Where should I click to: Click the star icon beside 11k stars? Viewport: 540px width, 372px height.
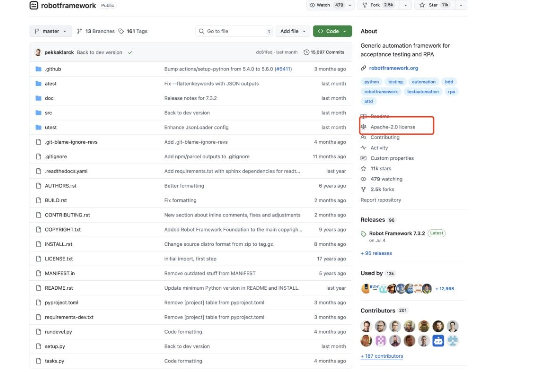pos(363,168)
